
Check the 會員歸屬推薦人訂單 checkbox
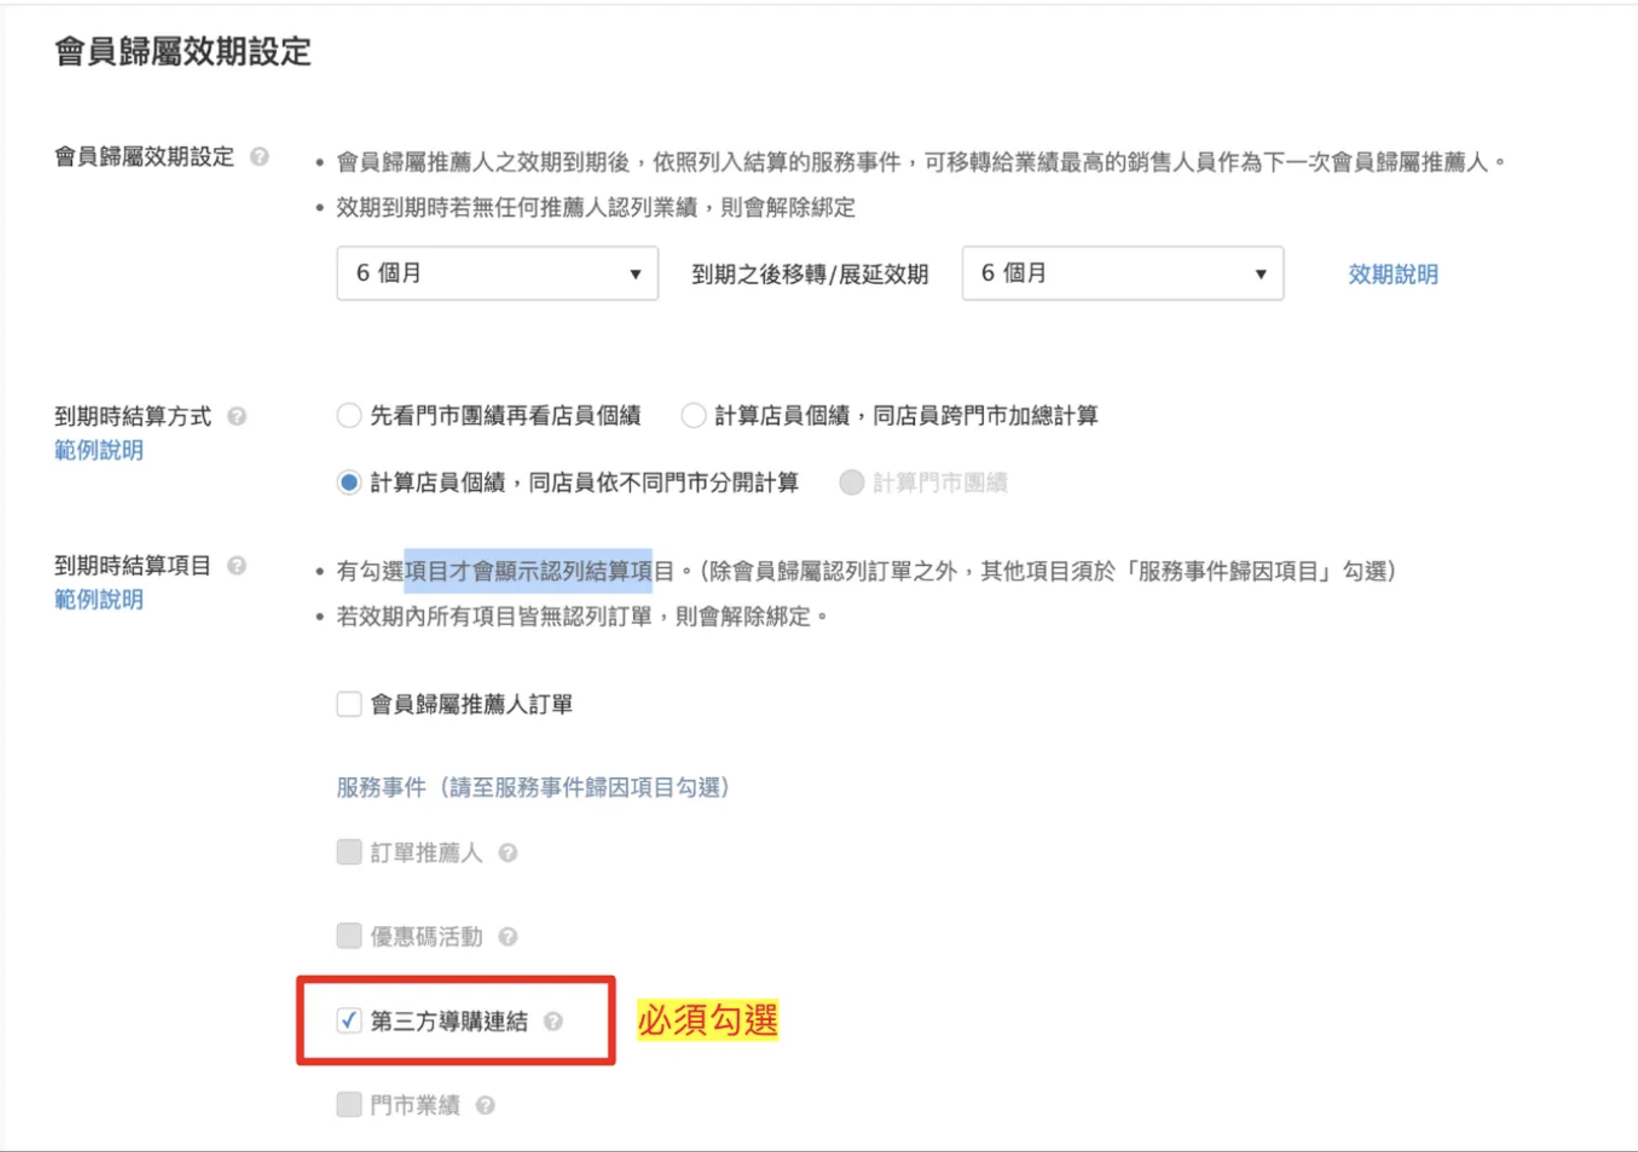[349, 704]
